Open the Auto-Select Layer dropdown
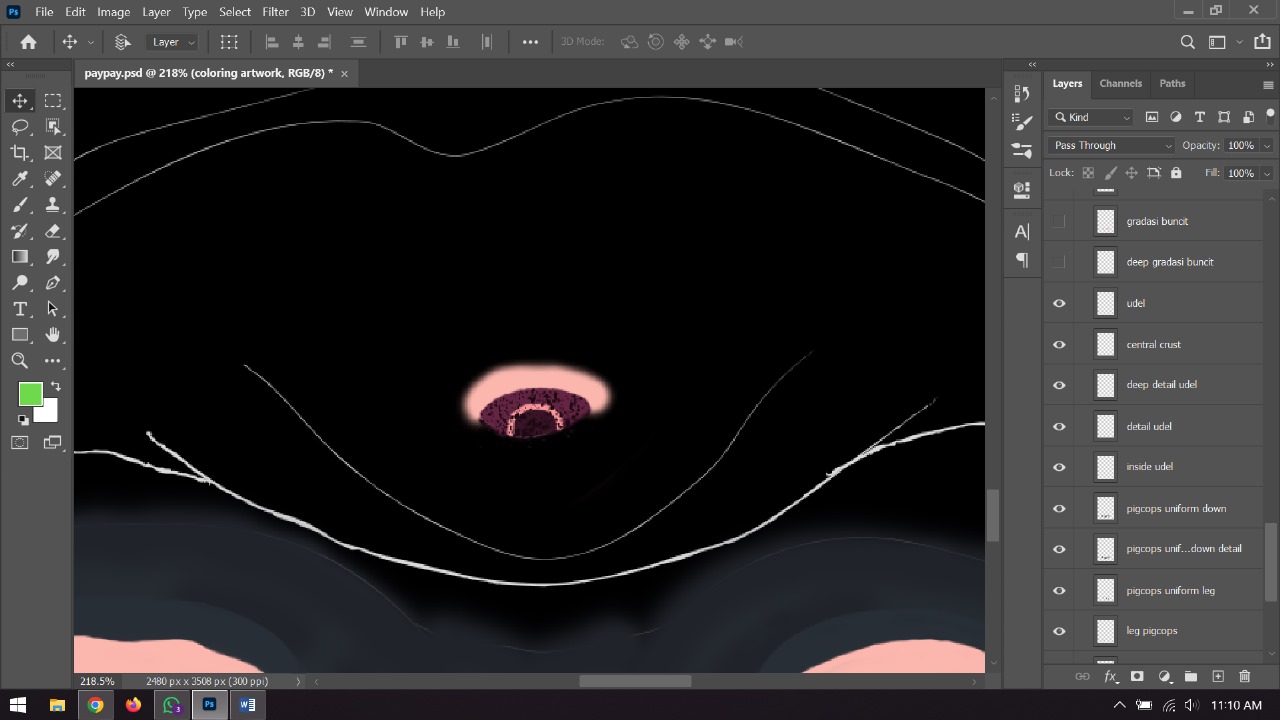1280x720 pixels. pos(172,42)
